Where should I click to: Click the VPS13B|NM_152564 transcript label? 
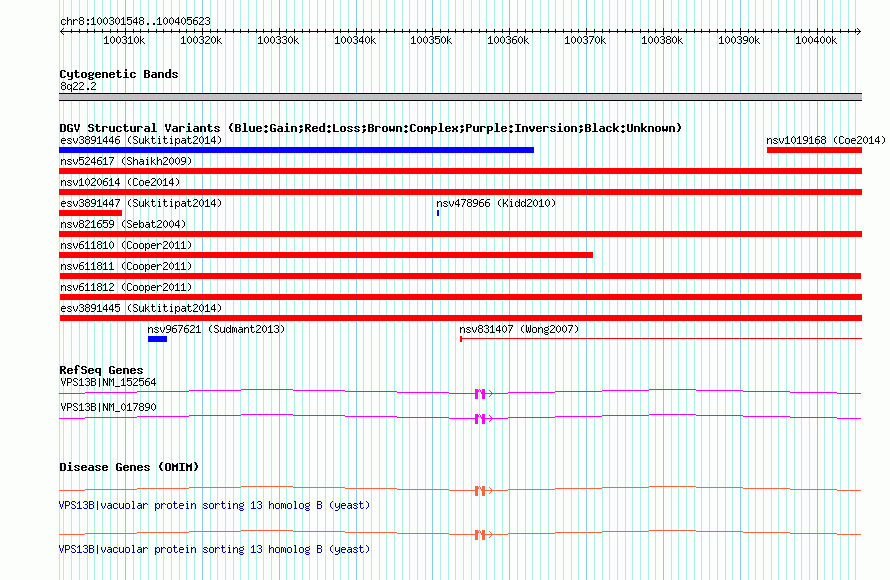108,383
